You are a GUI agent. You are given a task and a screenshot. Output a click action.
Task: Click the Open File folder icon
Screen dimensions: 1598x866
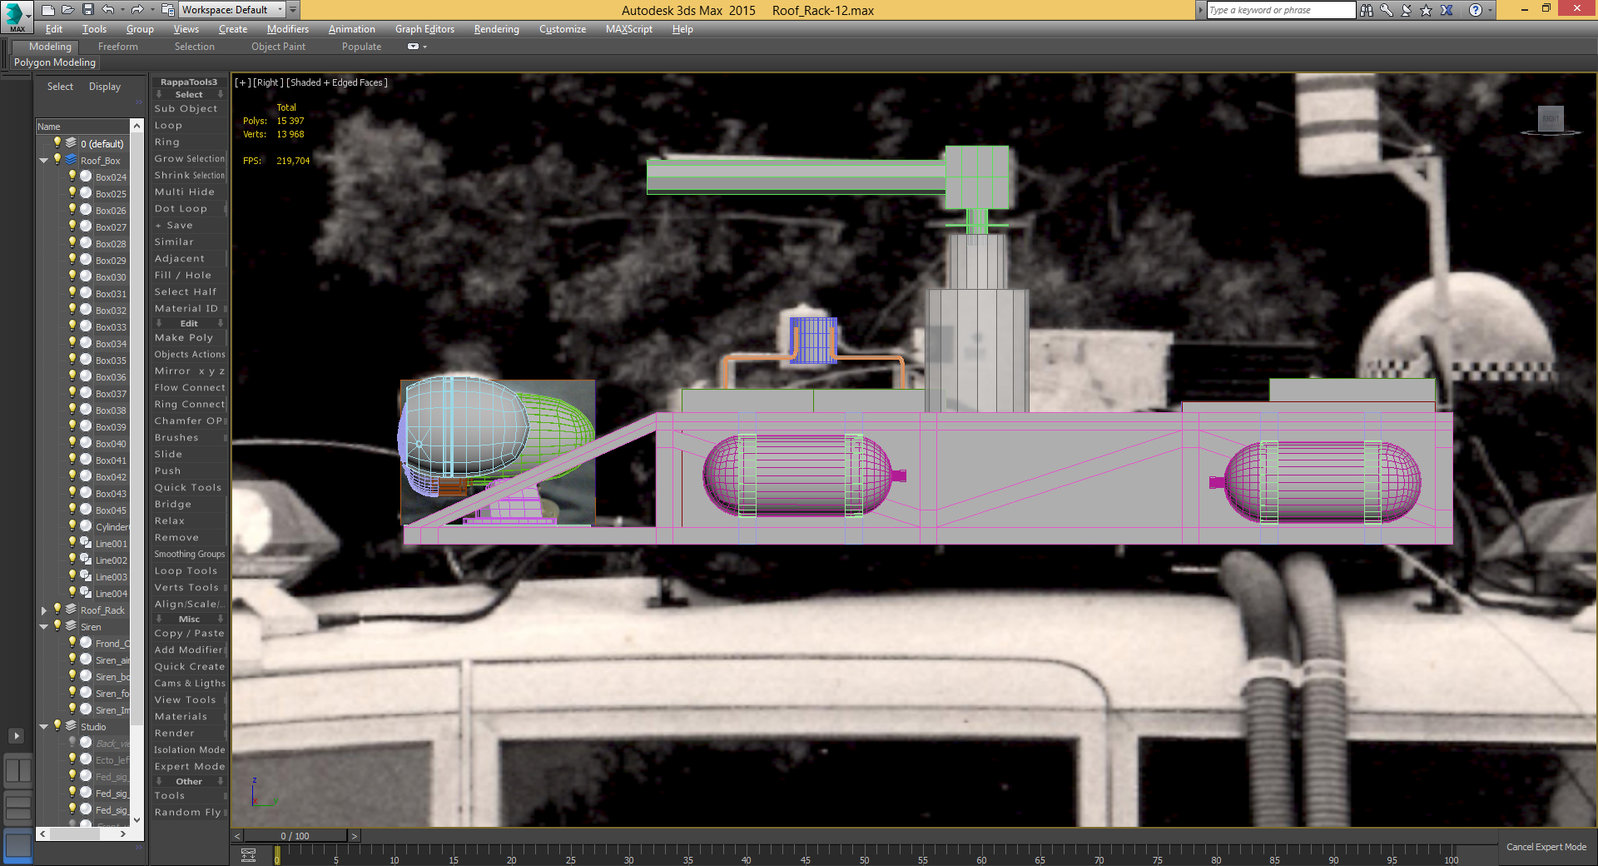coord(68,10)
